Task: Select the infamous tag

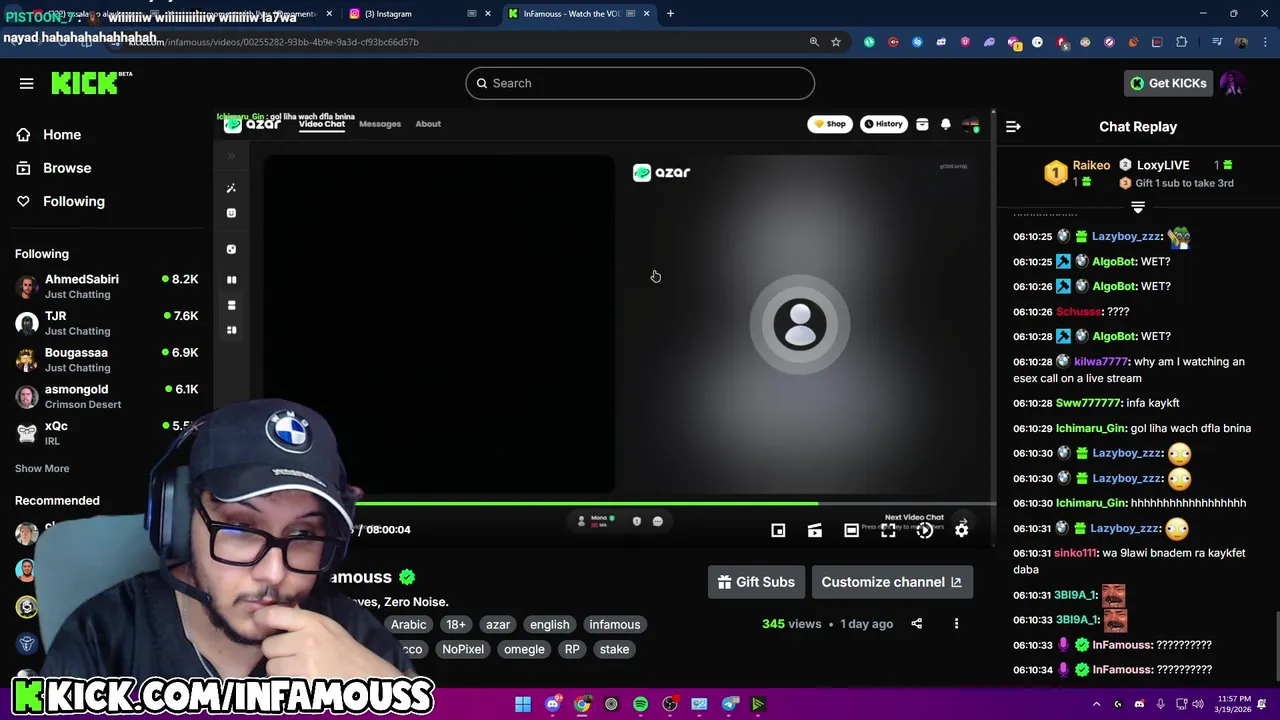Action: coord(614,624)
